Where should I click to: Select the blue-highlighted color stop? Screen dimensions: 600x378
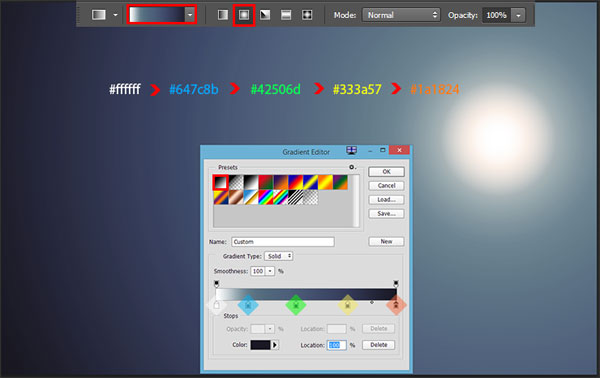click(x=248, y=305)
